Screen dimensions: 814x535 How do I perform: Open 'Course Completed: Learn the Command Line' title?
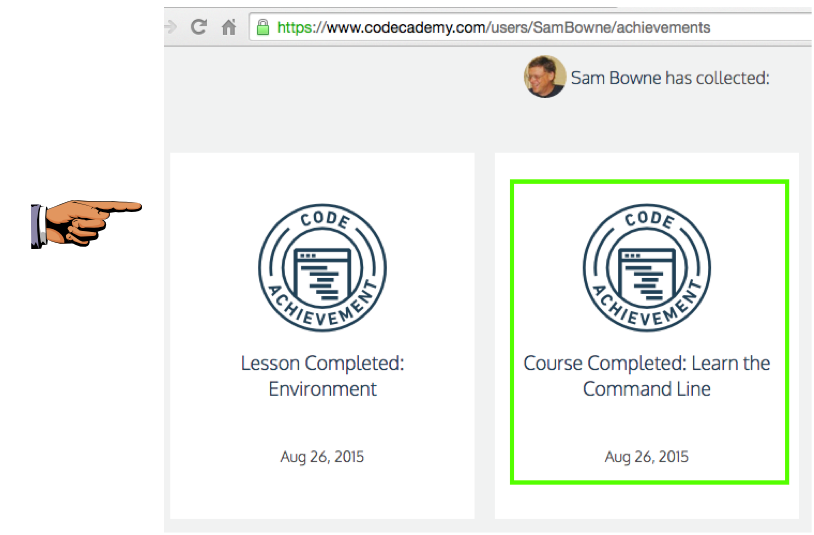coord(647,376)
